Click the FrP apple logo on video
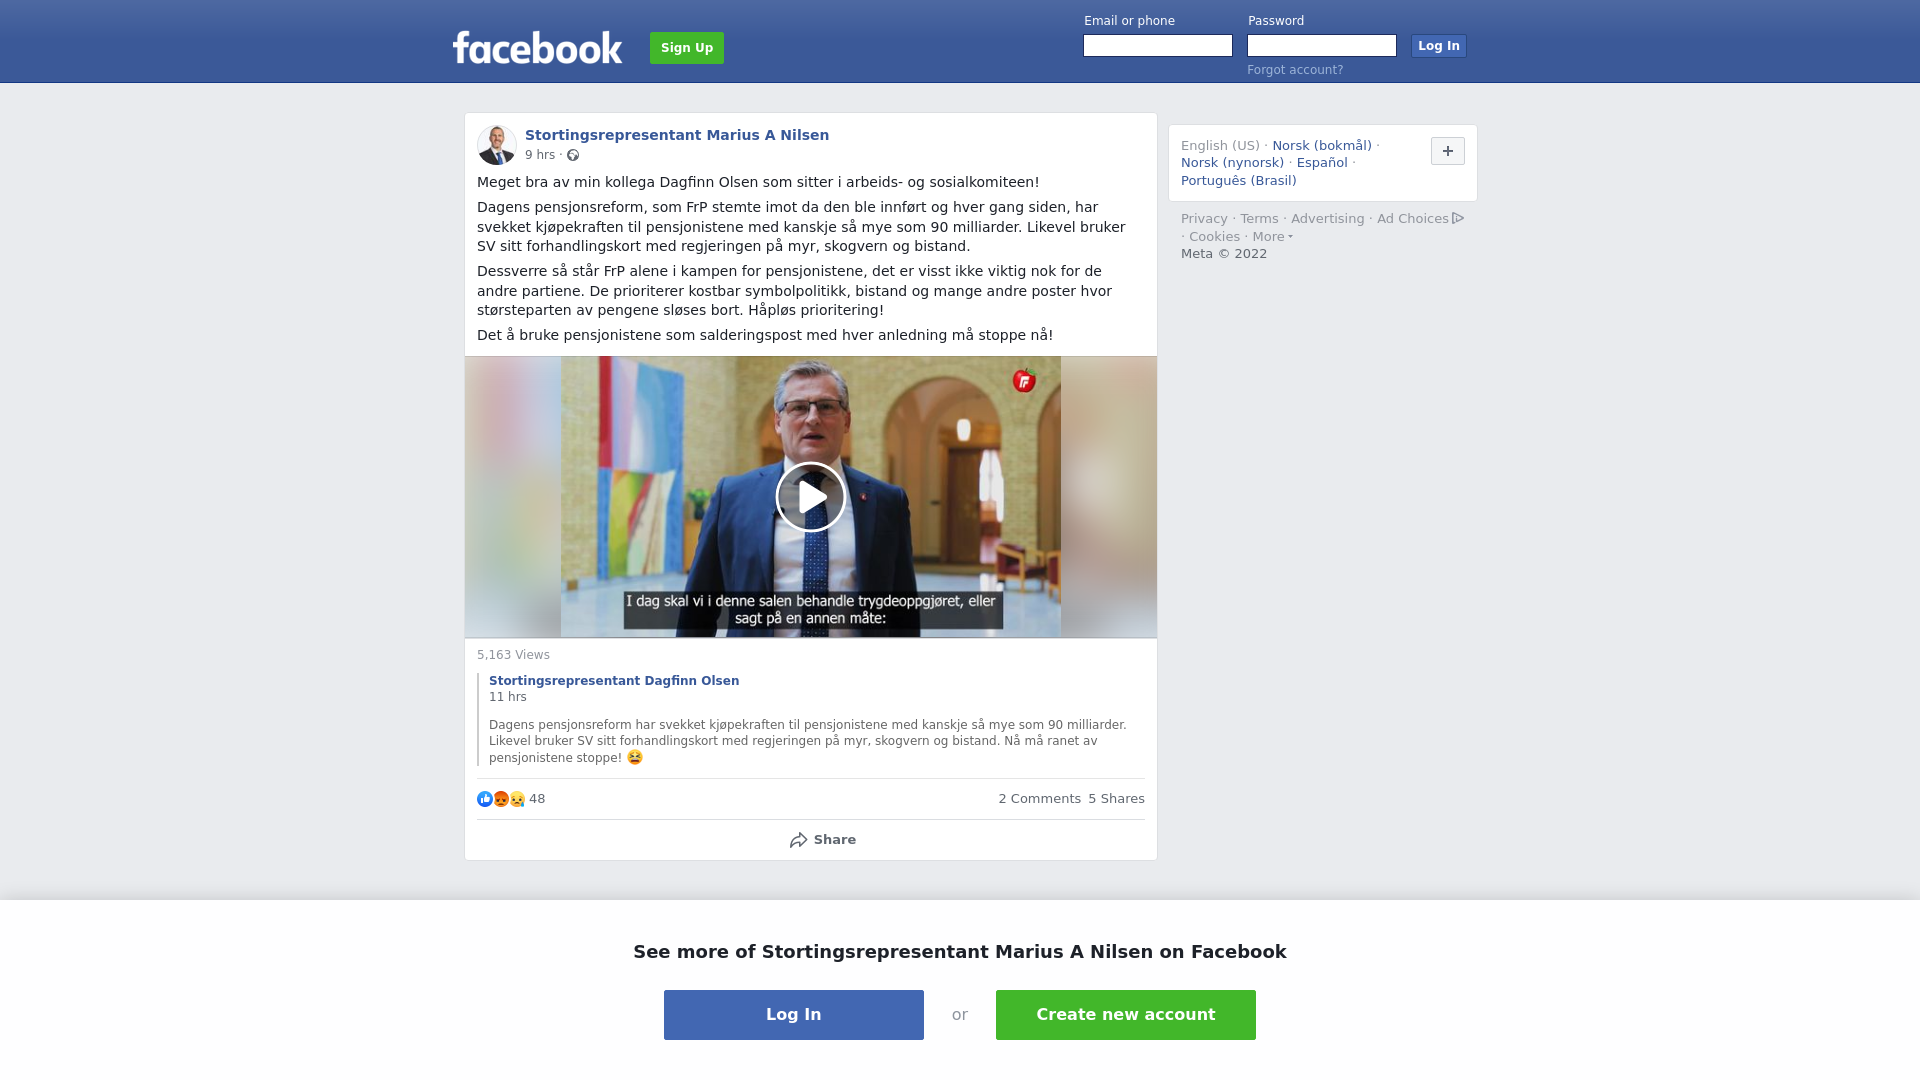The width and height of the screenshot is (1920, 1080). click(x=1024, y=380)
